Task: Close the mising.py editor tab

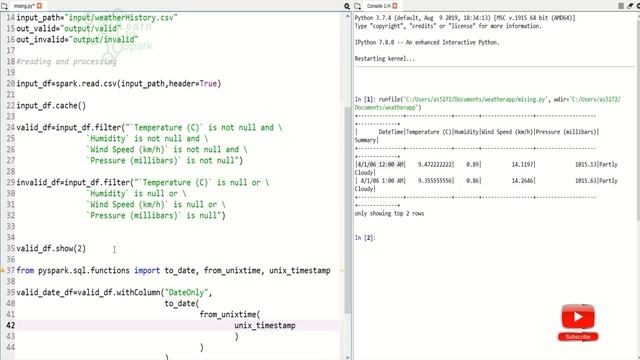Action: (40, 6)
